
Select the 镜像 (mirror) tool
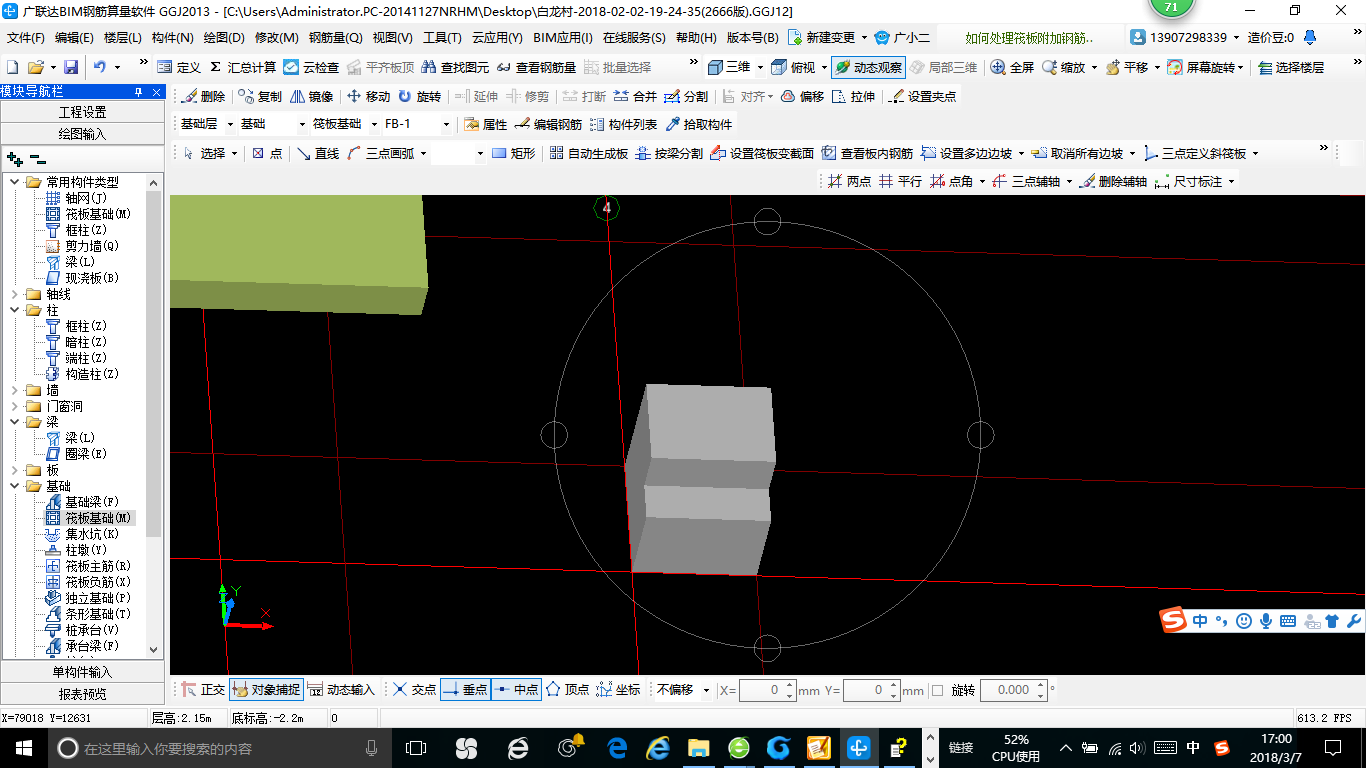312,97
